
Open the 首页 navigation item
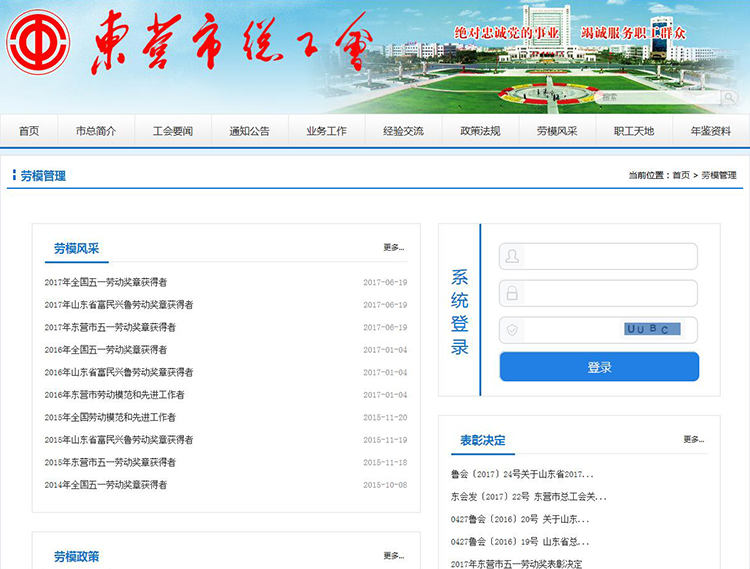[x=29, y=131]
